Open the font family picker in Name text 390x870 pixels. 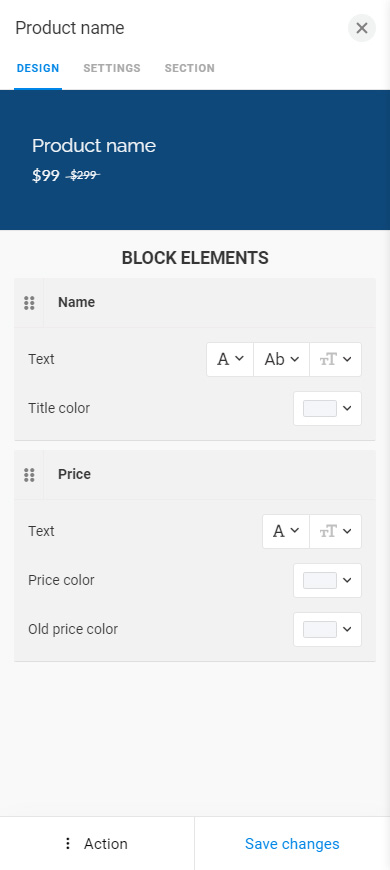click(x=230, y=360)
